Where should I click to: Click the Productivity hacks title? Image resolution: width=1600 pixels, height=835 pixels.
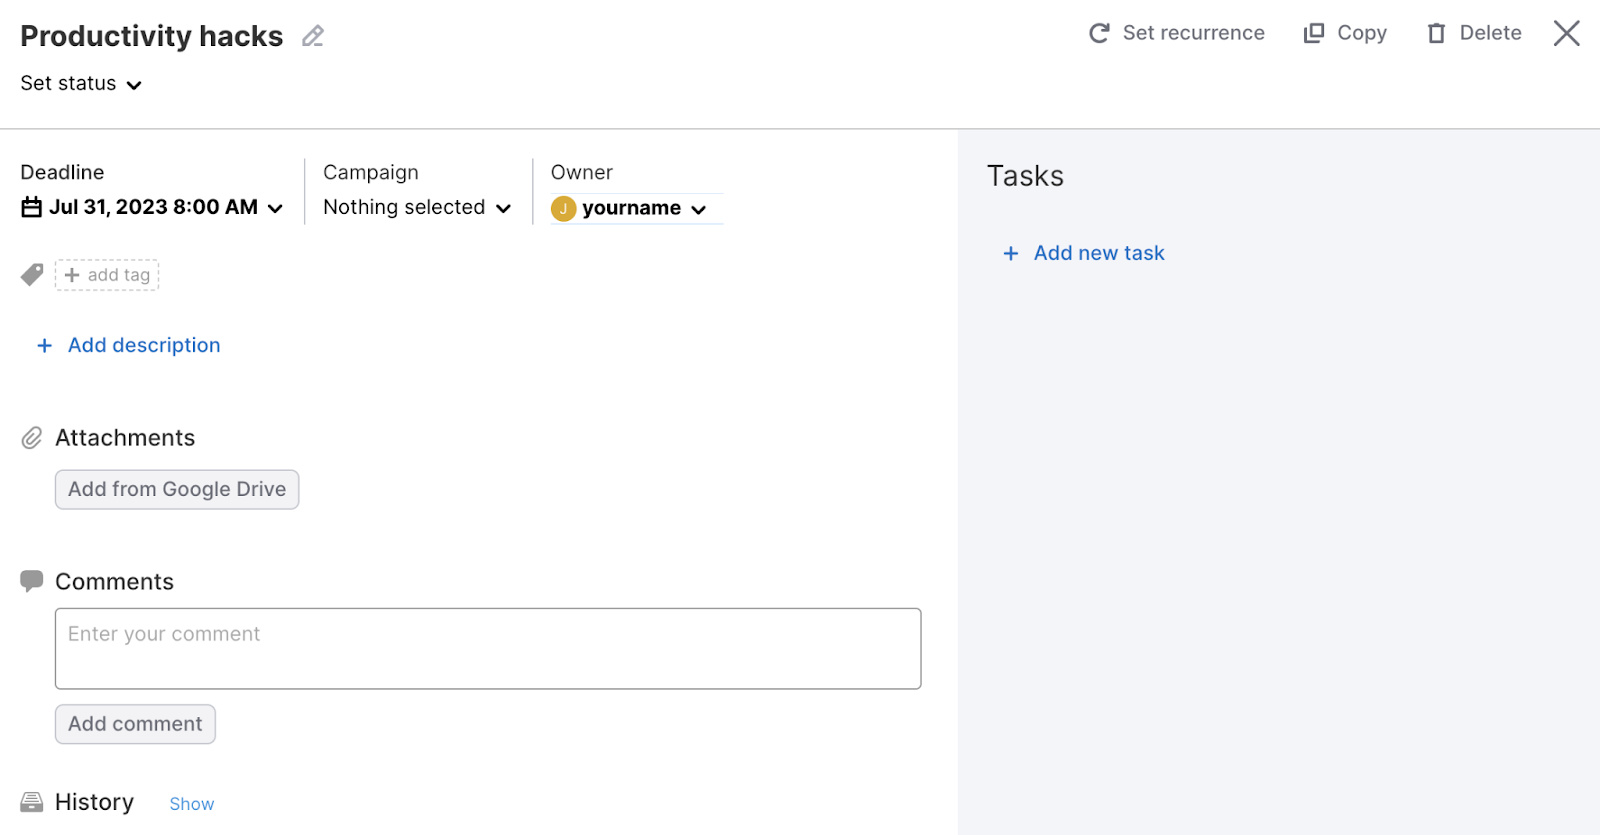152,36
